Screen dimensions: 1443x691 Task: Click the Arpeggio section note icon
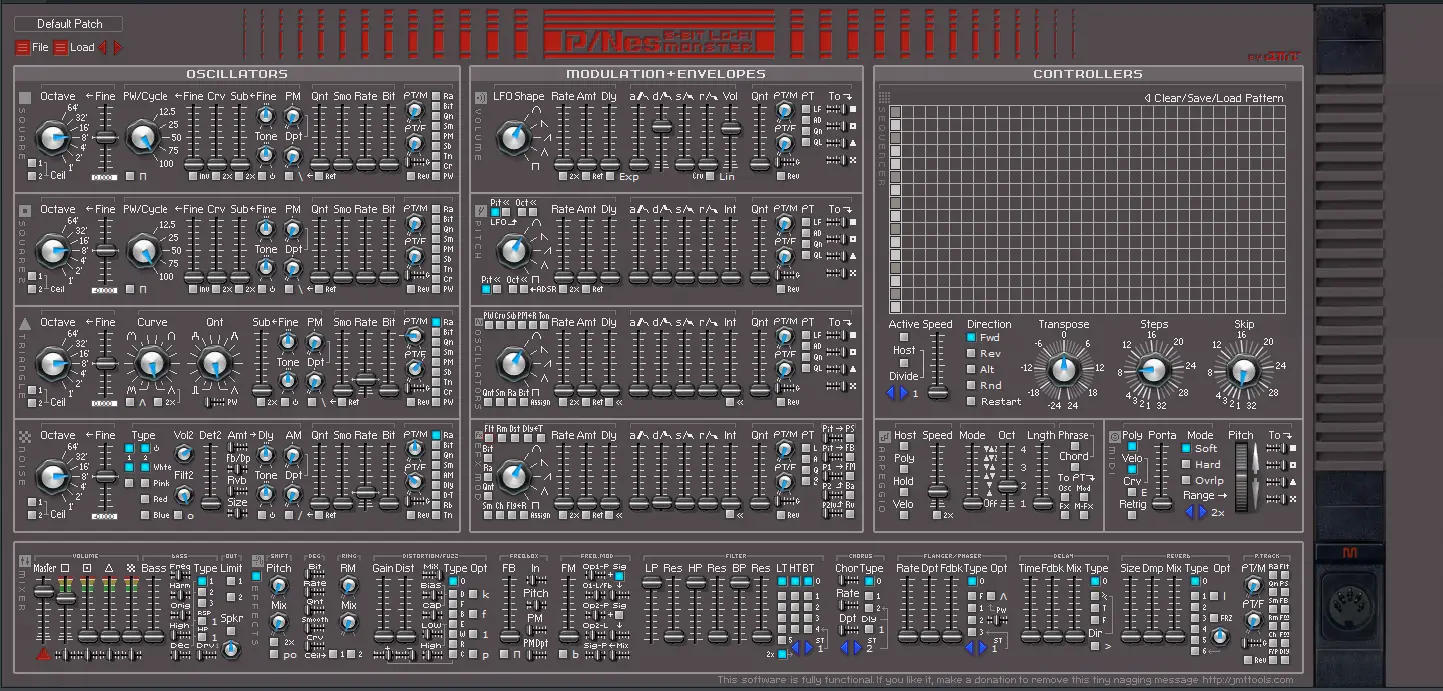(x=884, y=436)
